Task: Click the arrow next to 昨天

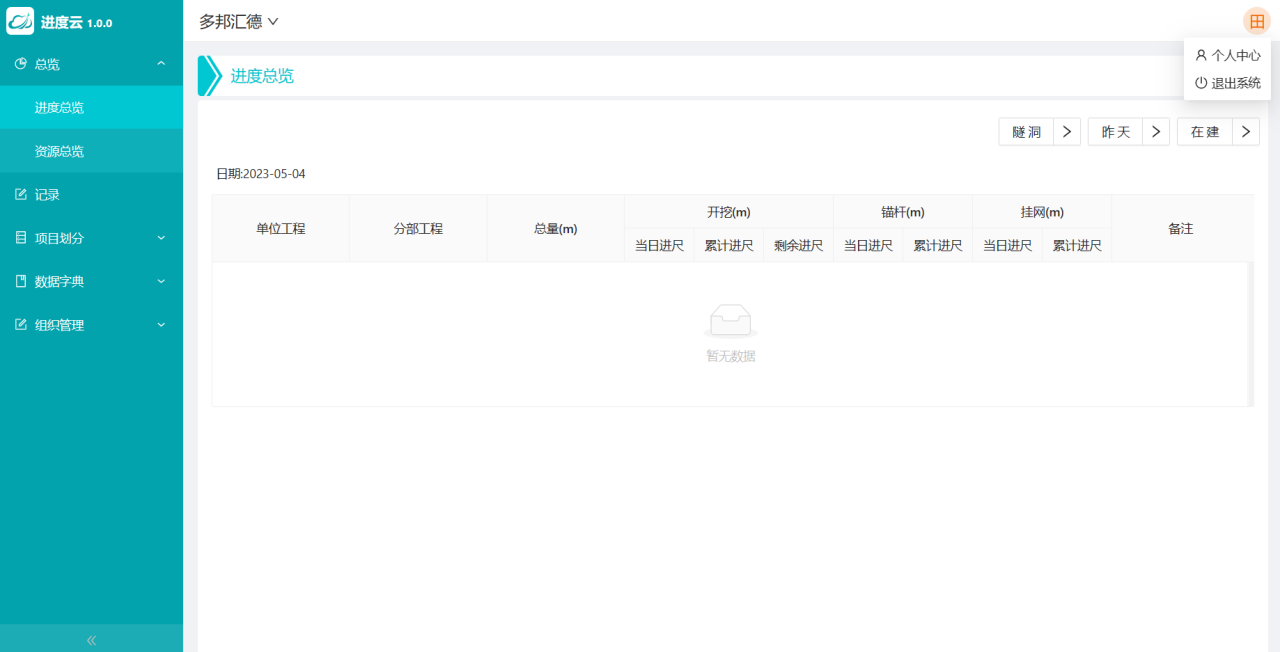Action: pos(1156,132)
